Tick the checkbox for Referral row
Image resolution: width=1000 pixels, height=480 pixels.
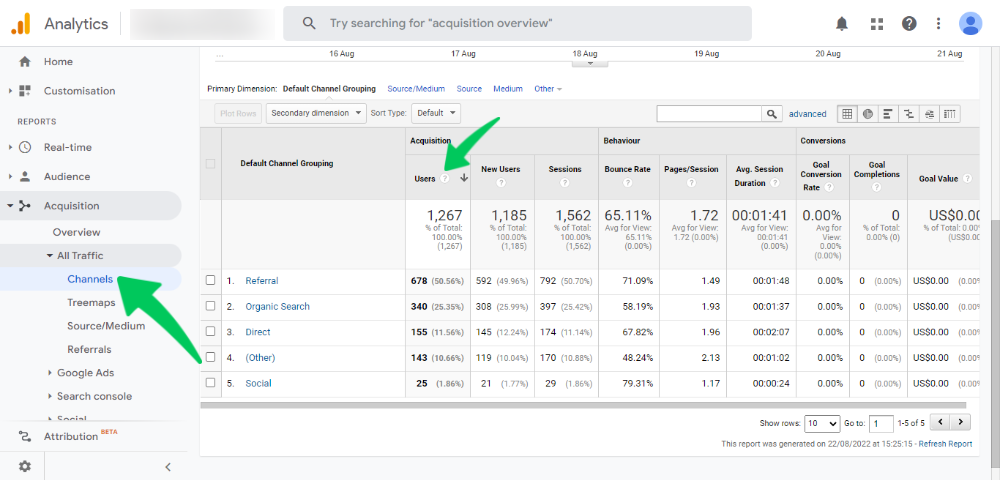(x=210, y=281)
